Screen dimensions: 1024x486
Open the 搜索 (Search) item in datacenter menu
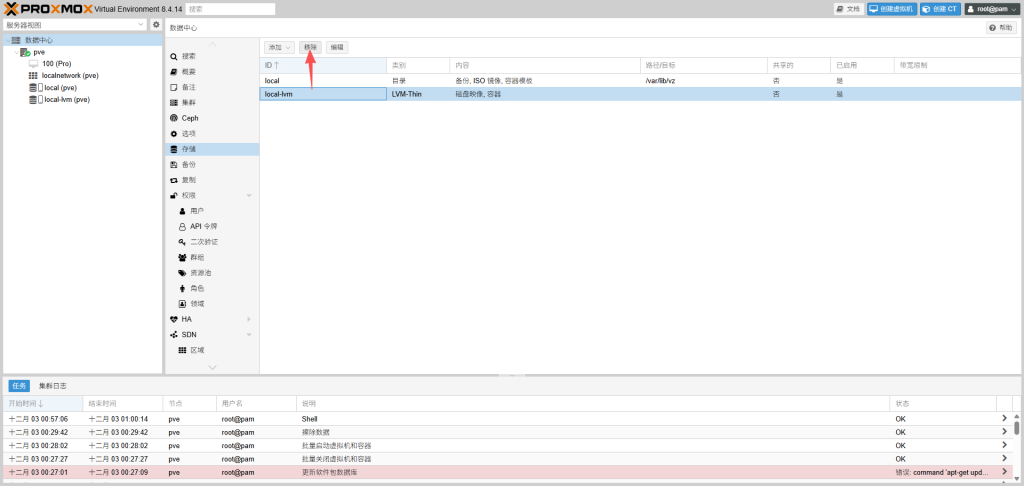coord(189,56)
